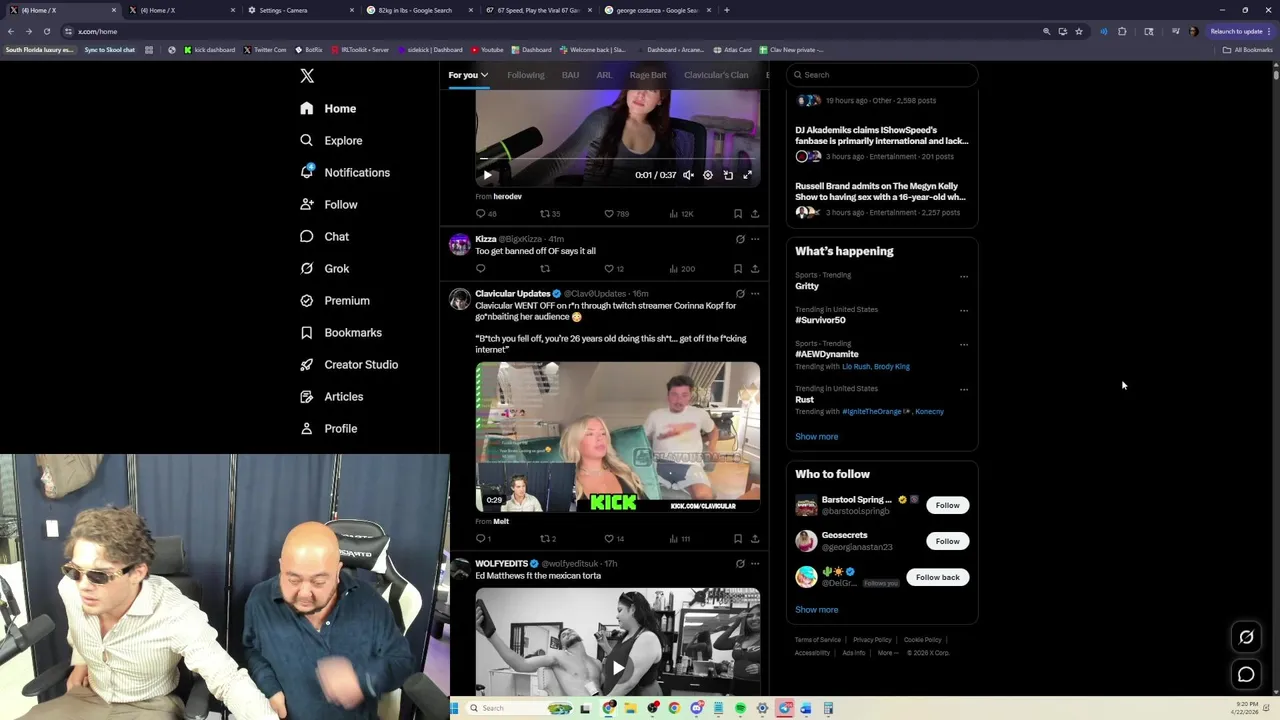Open the Clavicular Kick clip thumbnail
Image resolution: width=1280 pixels, height=720 pixels.
tap(618, 437)
